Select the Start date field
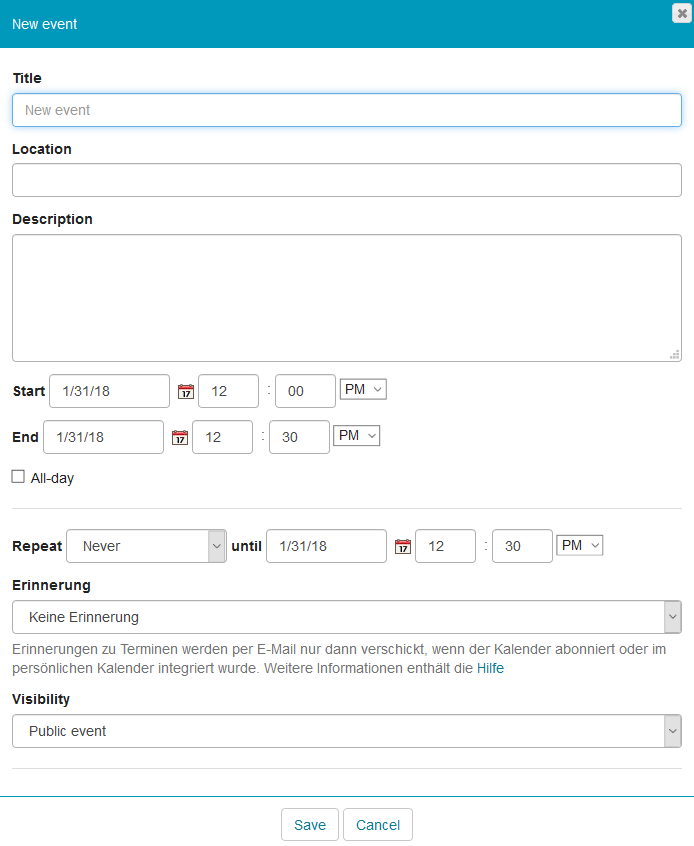The image size is (694, 846). [109, 391]
